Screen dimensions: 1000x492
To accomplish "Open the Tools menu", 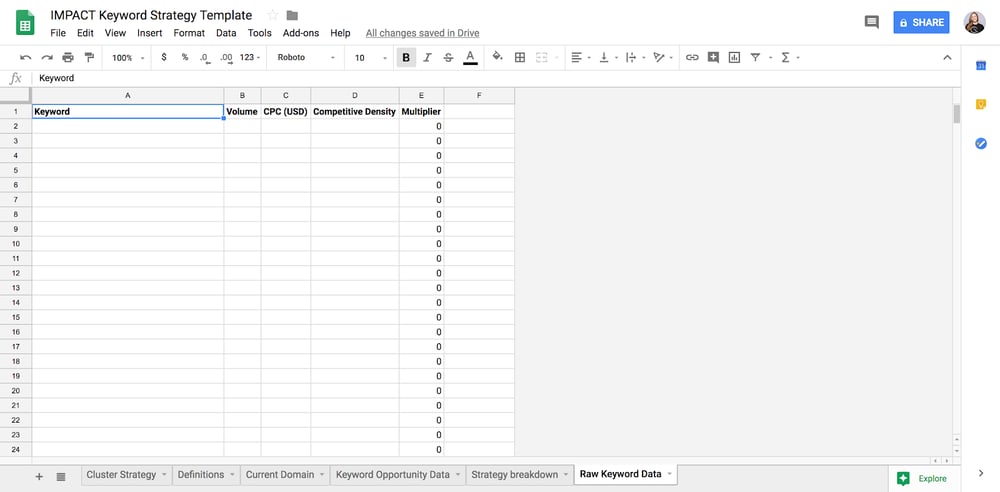I will [x=260, y=33].
